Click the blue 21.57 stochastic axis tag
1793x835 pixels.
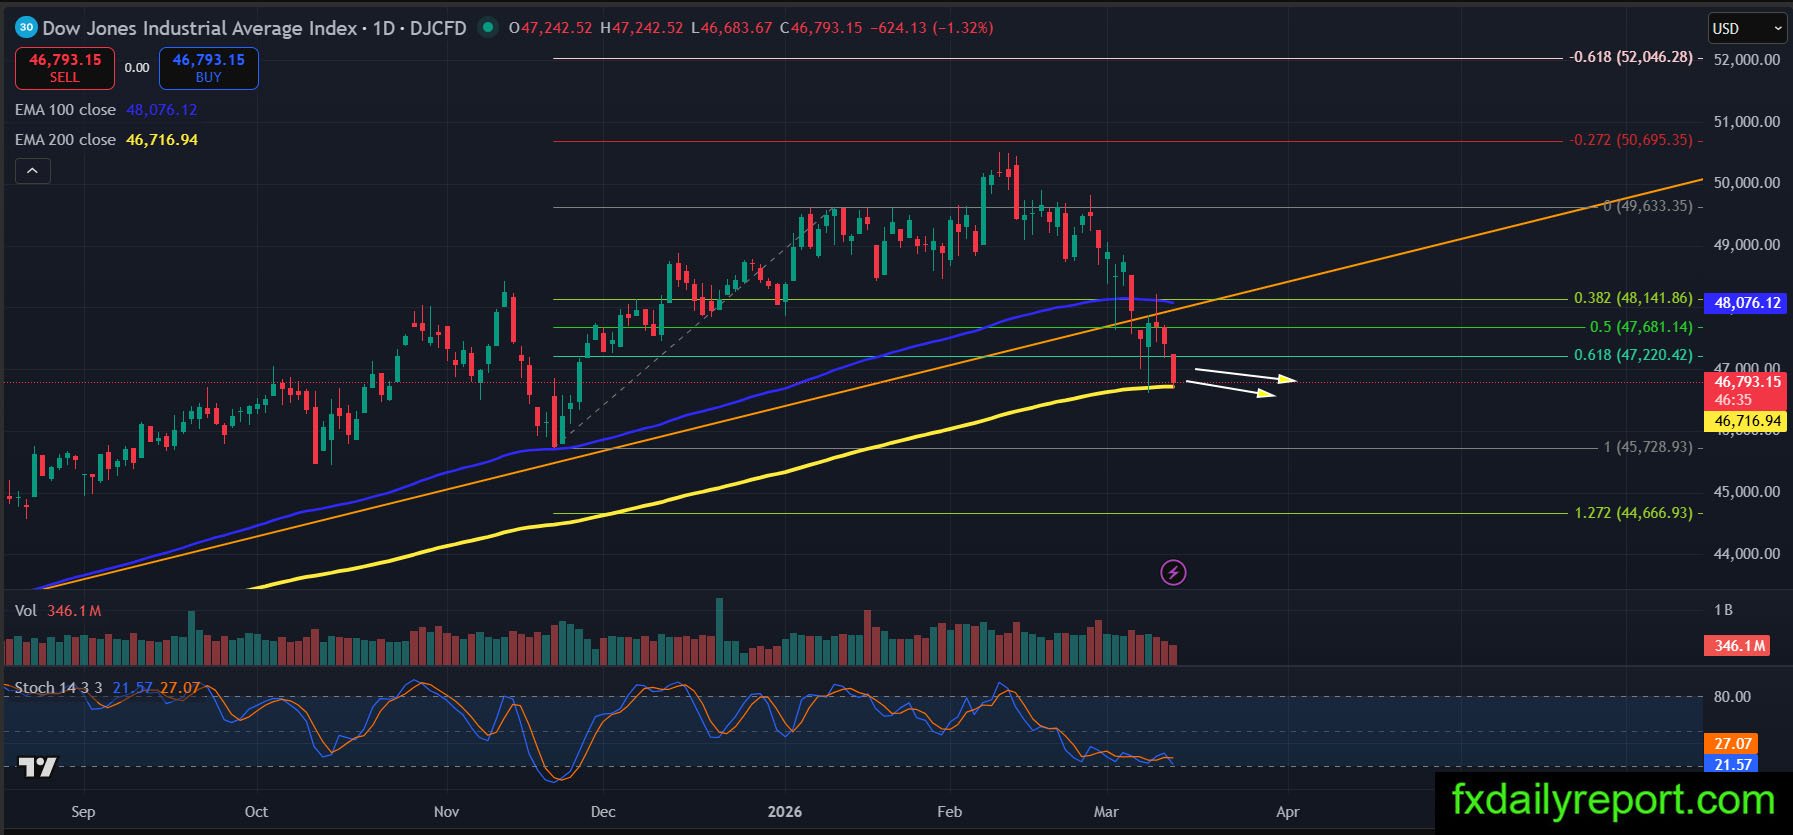(1733, 765)
